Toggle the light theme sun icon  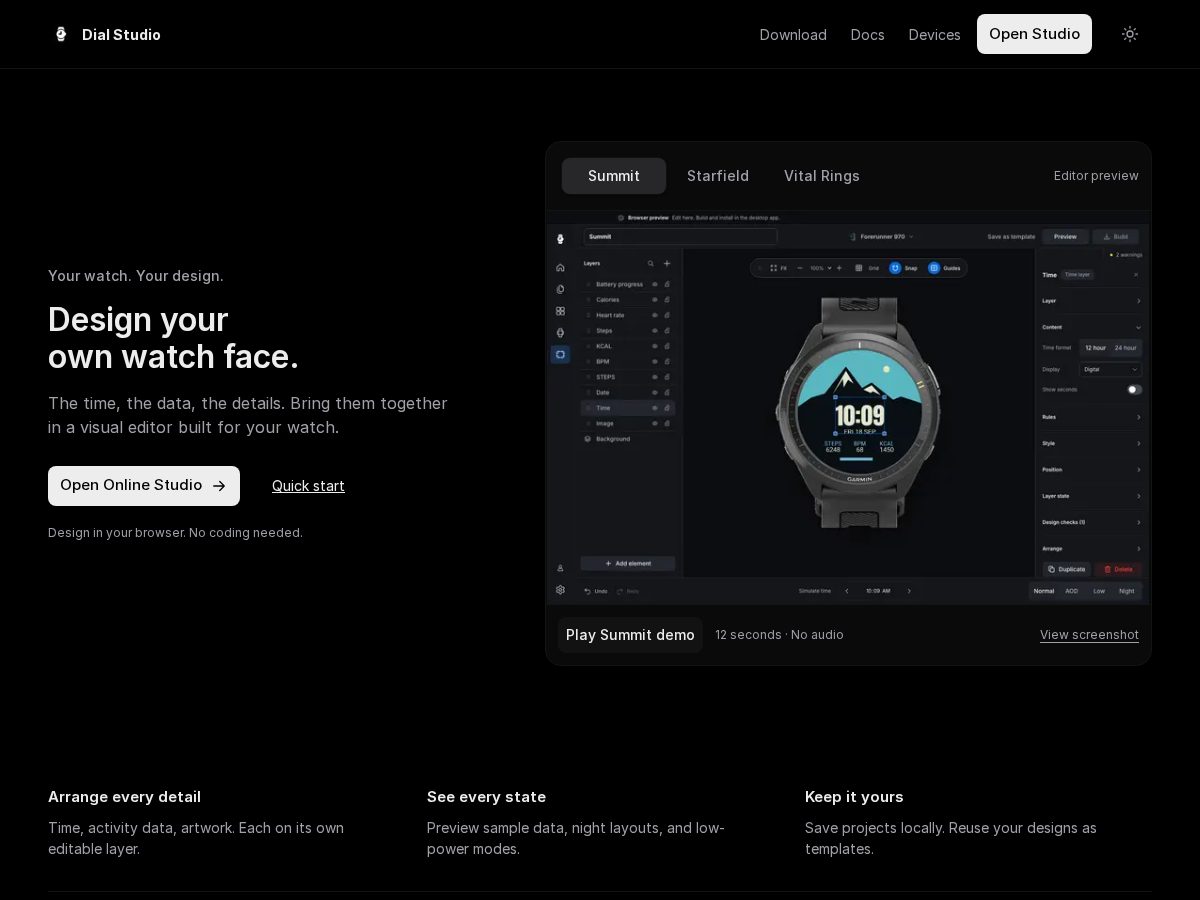pyautogui.click(x=1130, y=34)
